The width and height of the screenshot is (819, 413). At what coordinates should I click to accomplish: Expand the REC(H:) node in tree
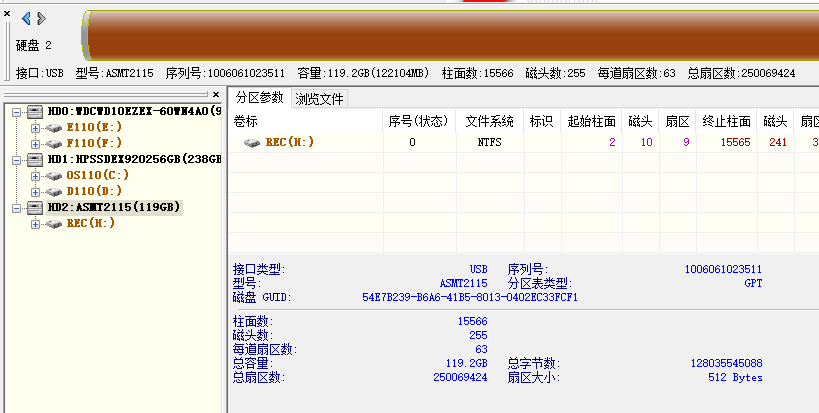pyautogui.click(x=36, y=223)
